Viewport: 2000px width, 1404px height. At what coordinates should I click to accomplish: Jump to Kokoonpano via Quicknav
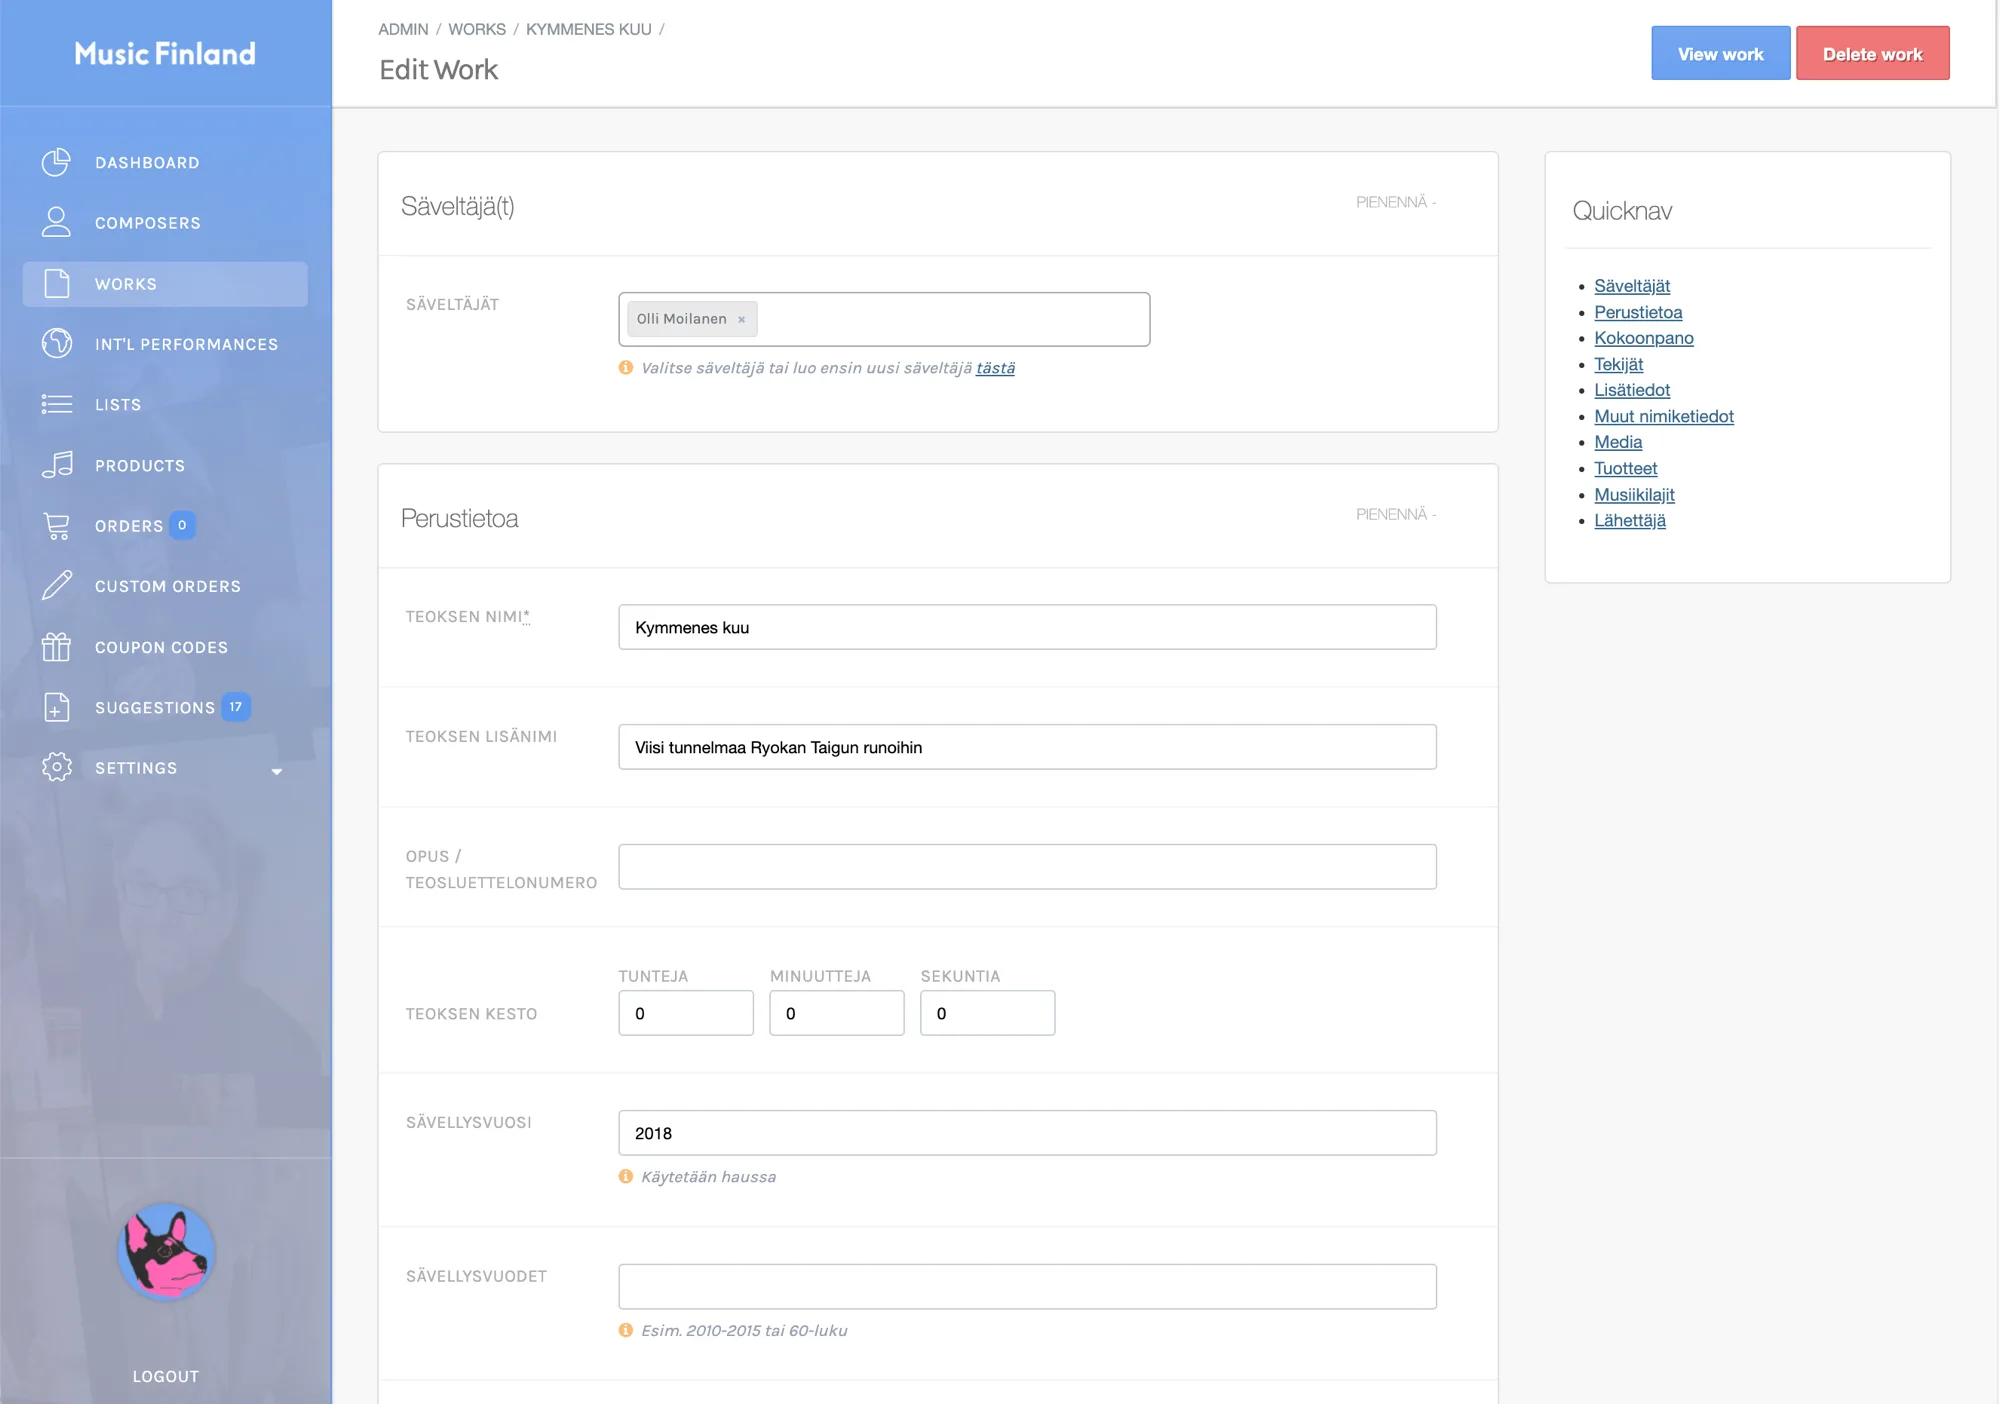coord(1644,338)
